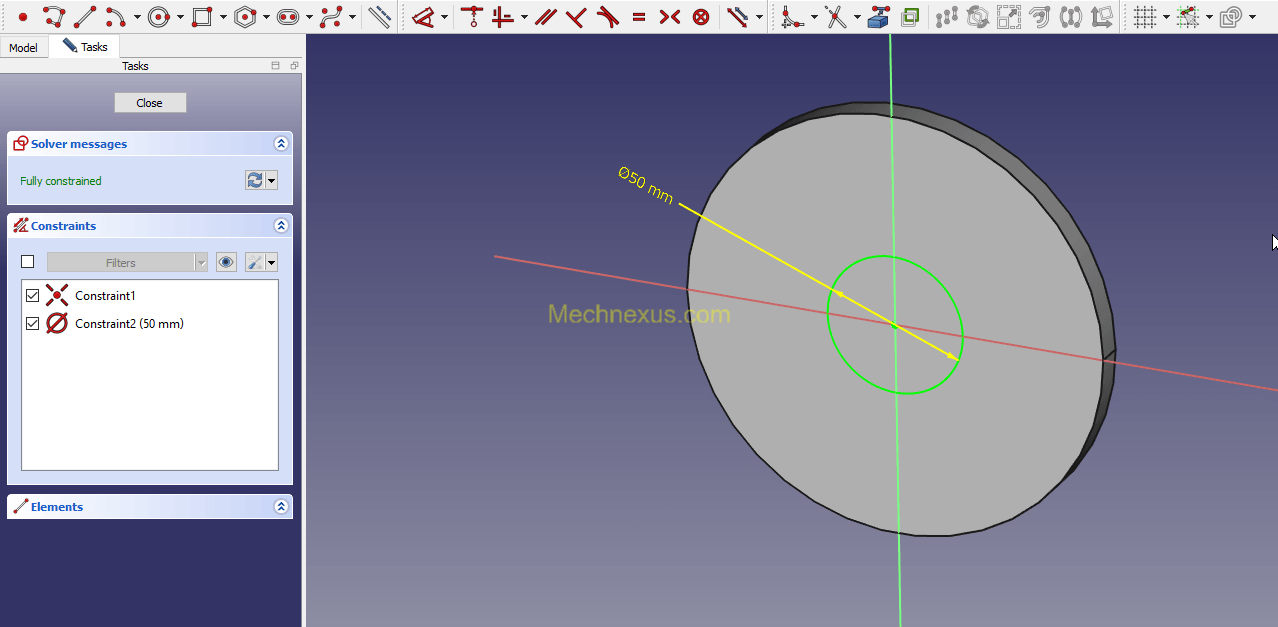
Task: Switch to the Model tab
Action: click(x=23, y=48)
